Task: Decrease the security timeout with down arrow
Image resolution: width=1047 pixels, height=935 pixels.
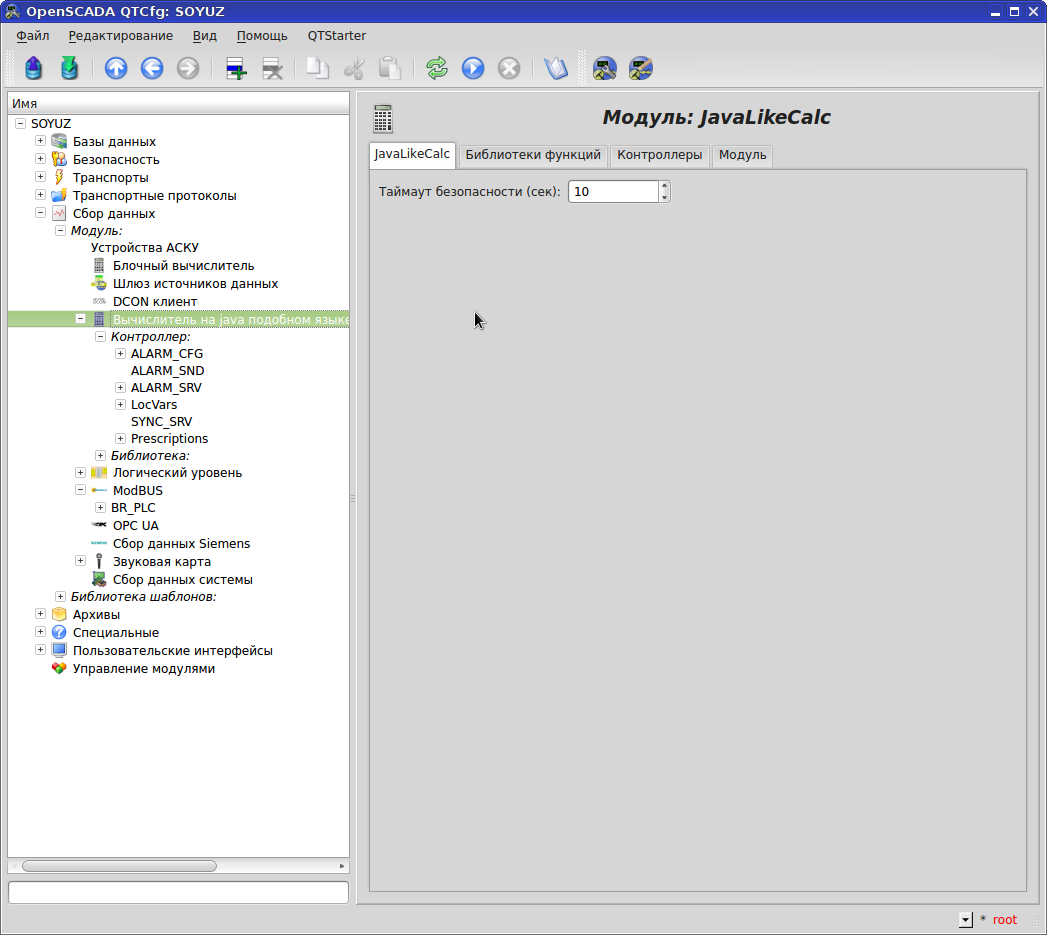Action: click(x=664, y=197)
